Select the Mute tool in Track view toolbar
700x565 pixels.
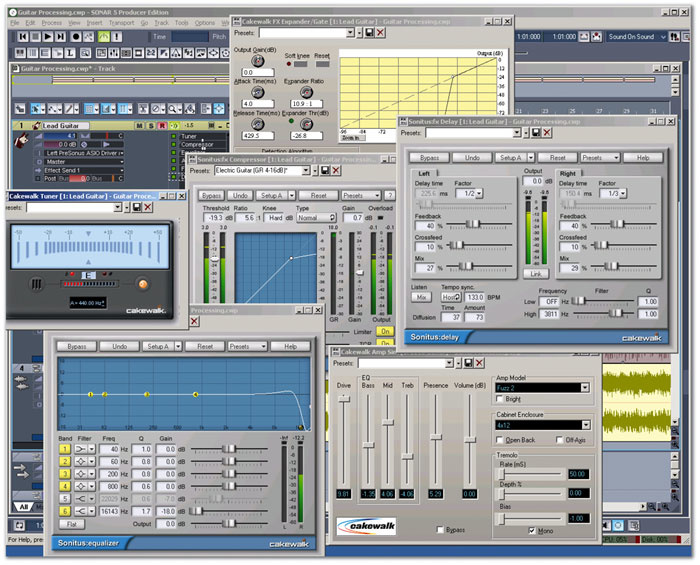pos(156,108)
